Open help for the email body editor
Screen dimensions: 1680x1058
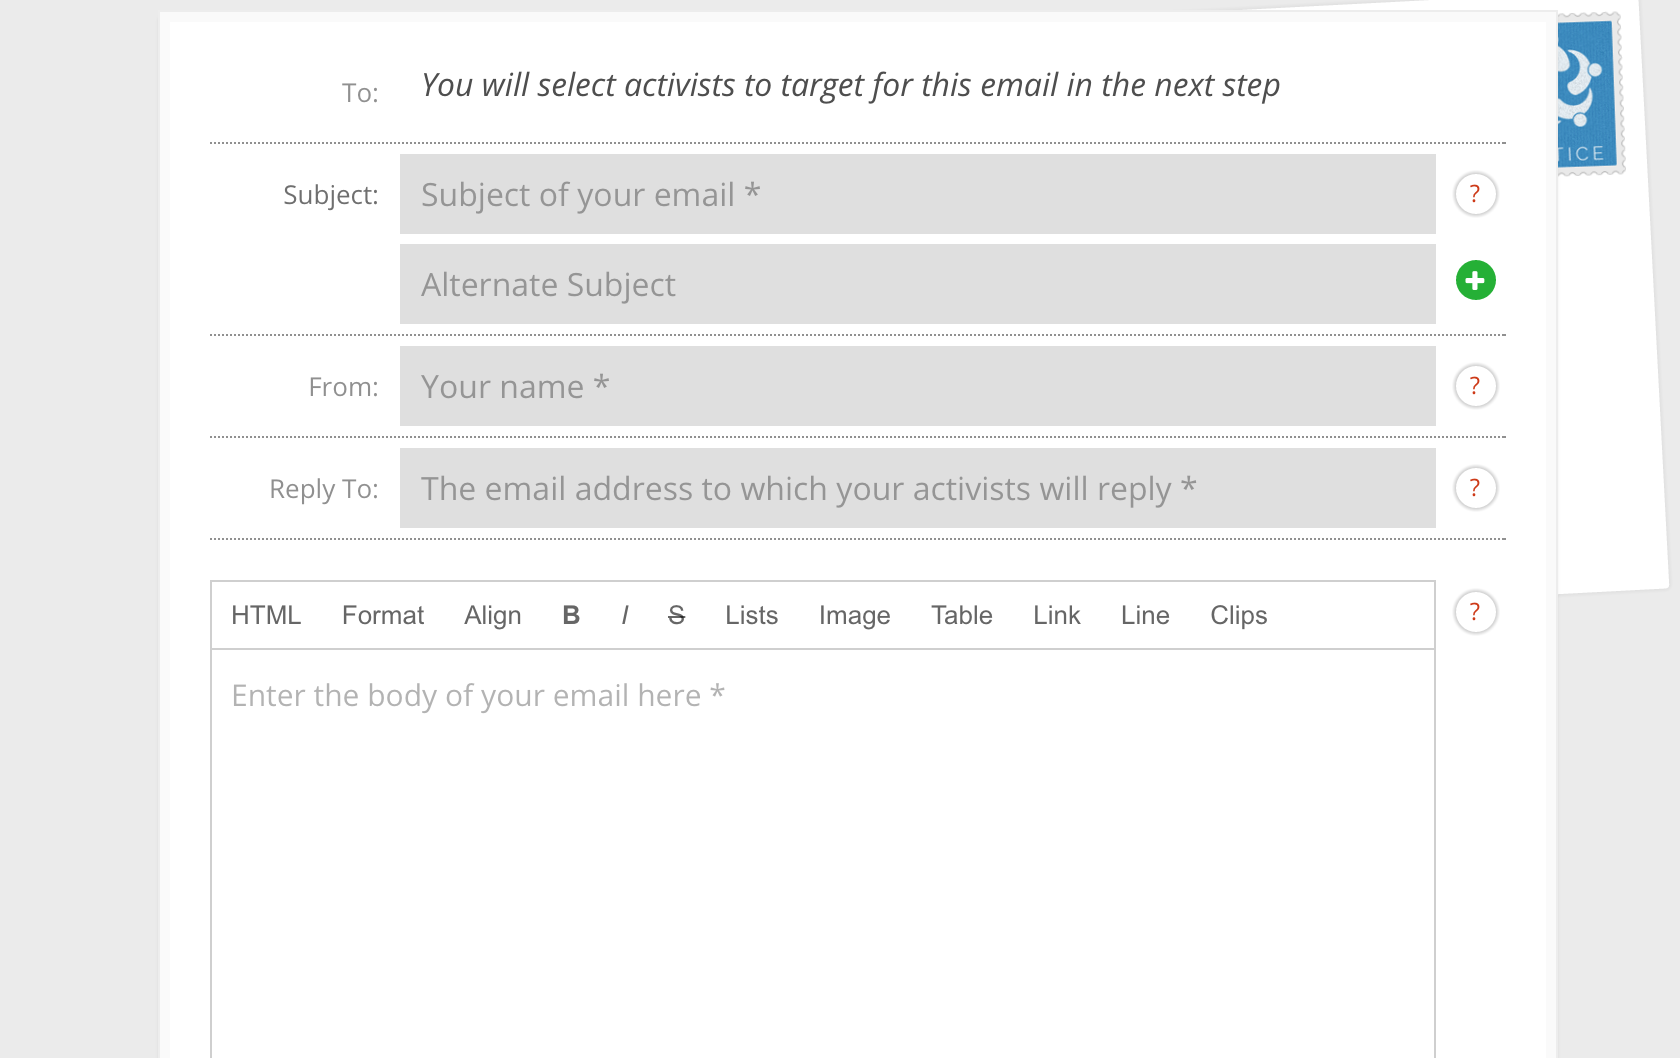(x=1475, y=612)
